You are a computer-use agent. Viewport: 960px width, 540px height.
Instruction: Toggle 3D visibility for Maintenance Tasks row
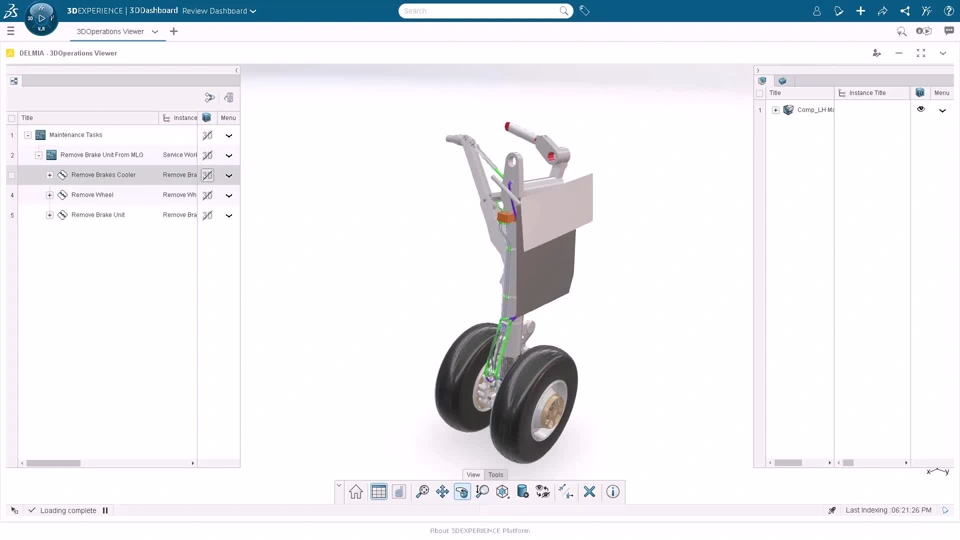tap(208, 135)
